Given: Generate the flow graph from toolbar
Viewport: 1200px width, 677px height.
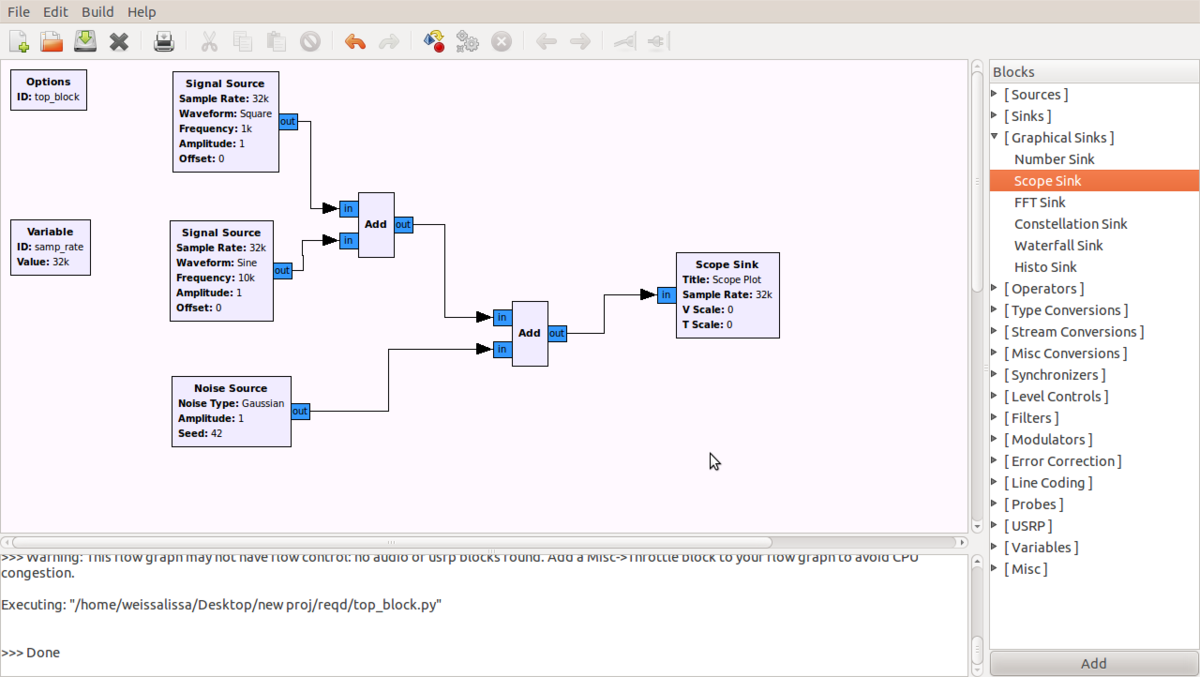Looking at the screenshot, I should 434,41.
